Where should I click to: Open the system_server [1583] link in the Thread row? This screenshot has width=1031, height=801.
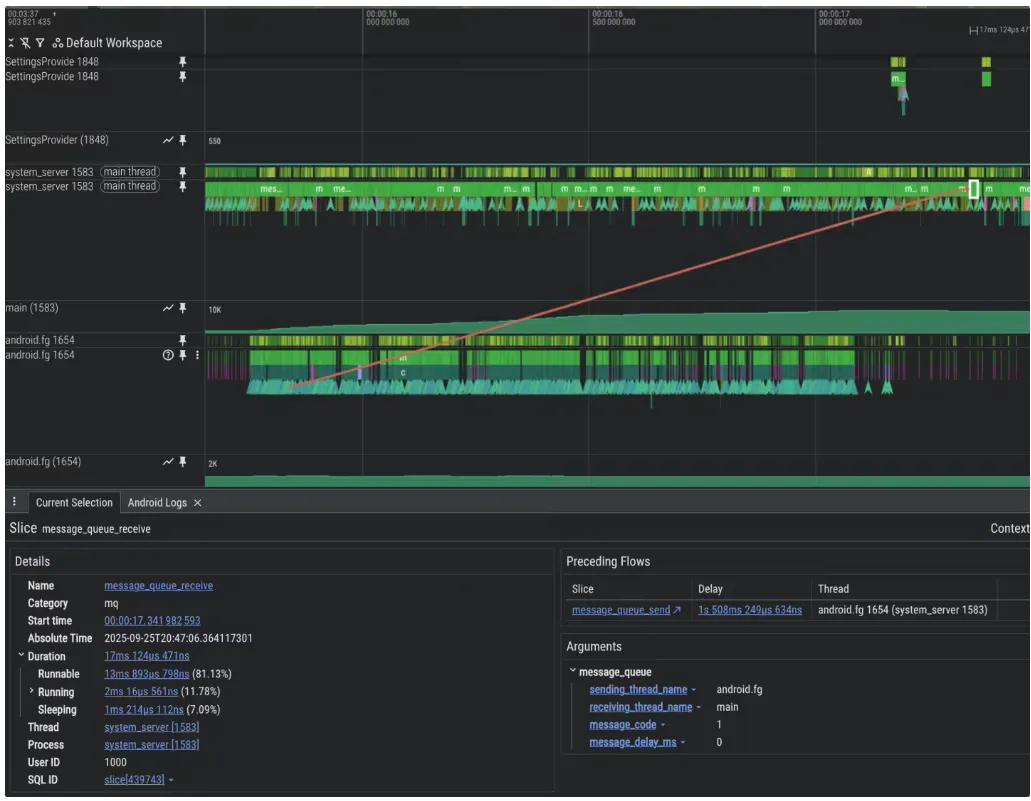(x=152, y=727)
